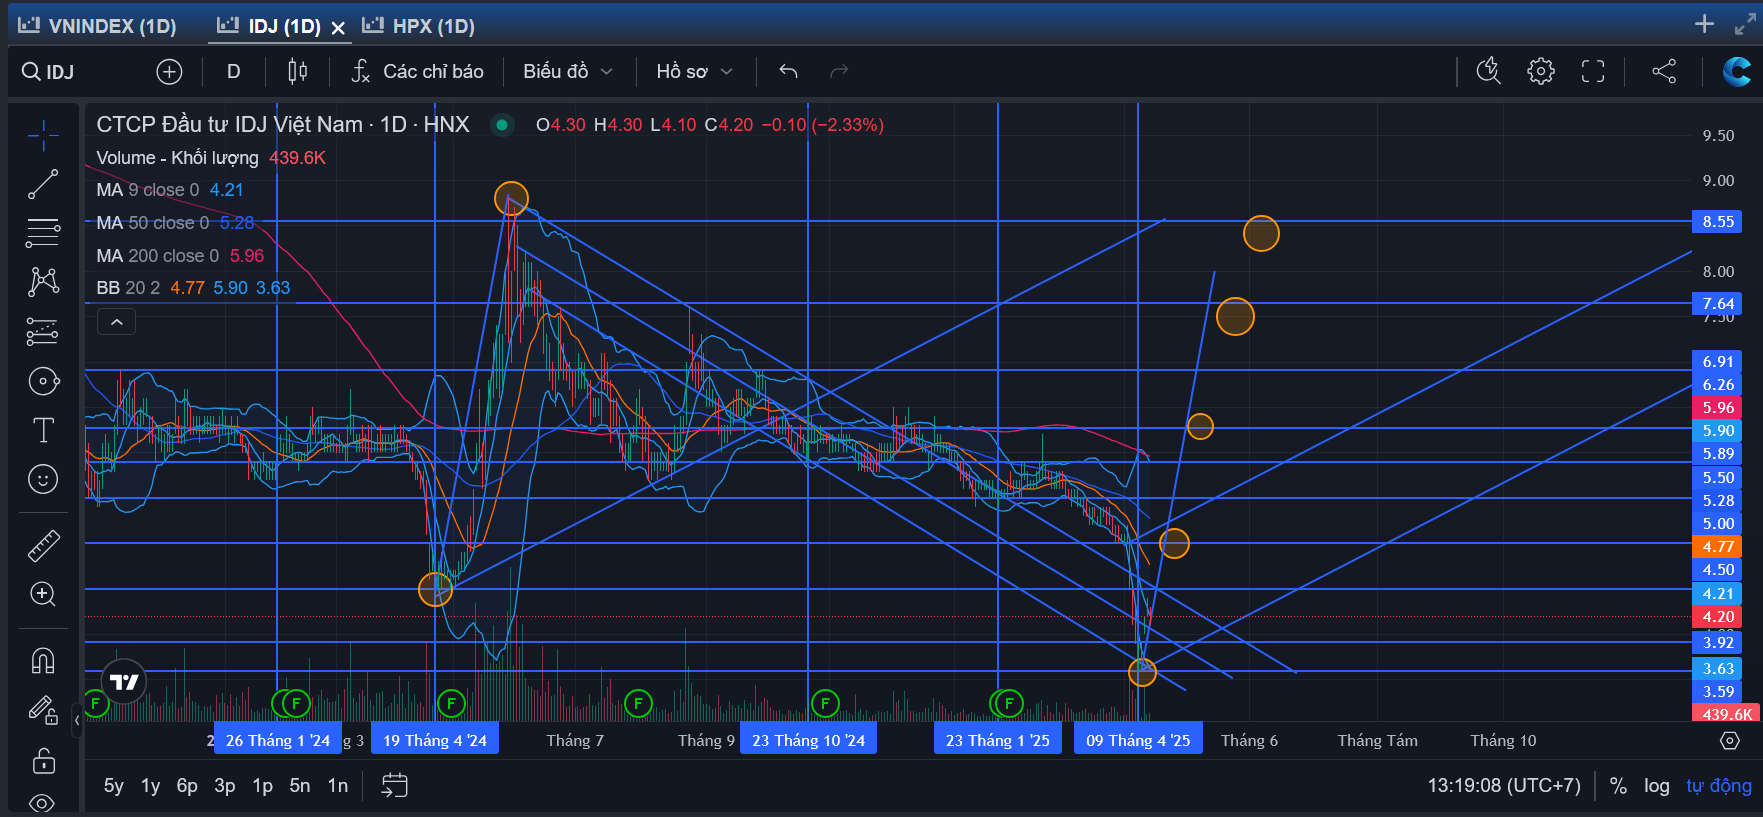Set range to 6p
Image resolution: width=1763 pixels, height=817 pixels.
(x=187, y=786)
